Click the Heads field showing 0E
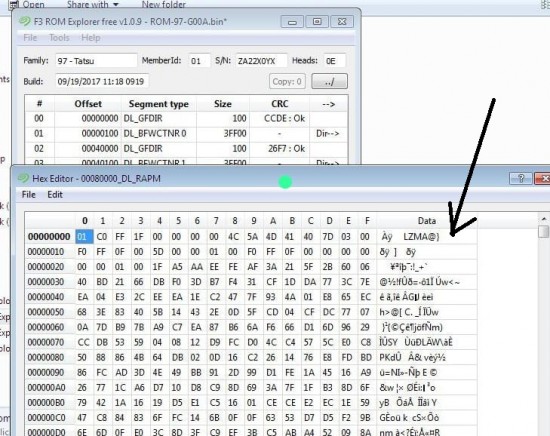 [x=334, y=61]
